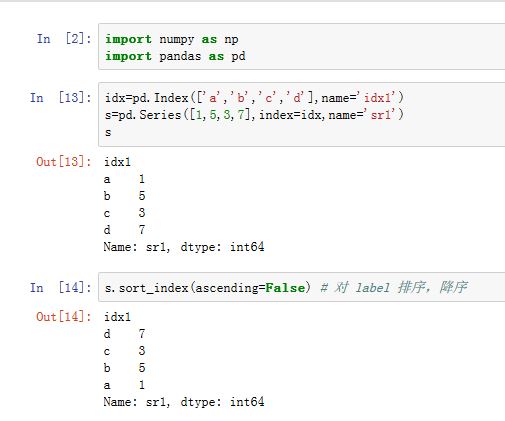
Task: Click row 'd 7' in Out[13]
Action: [x=124, y=229]
